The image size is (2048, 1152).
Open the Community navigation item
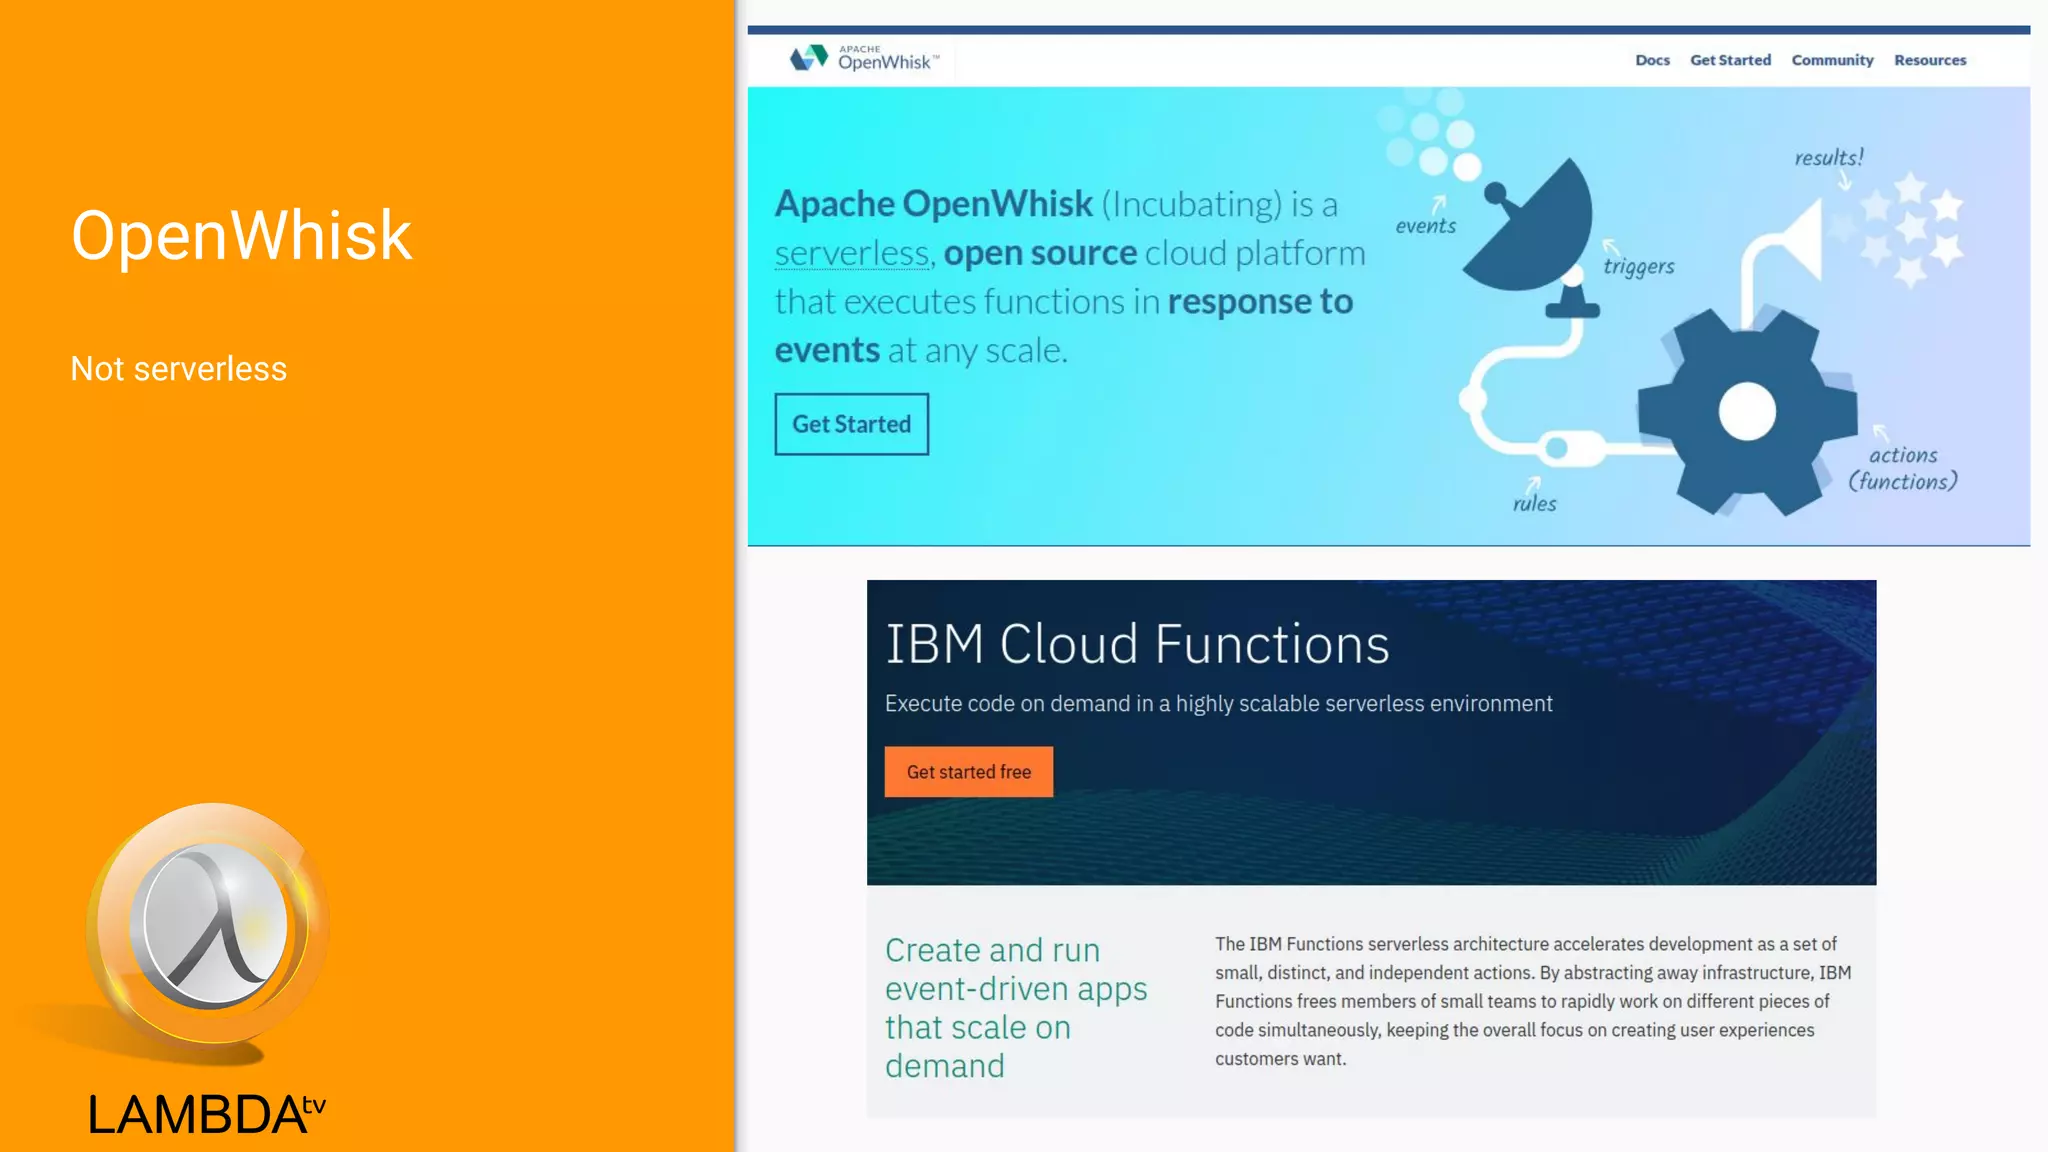tap(1832, 60)
